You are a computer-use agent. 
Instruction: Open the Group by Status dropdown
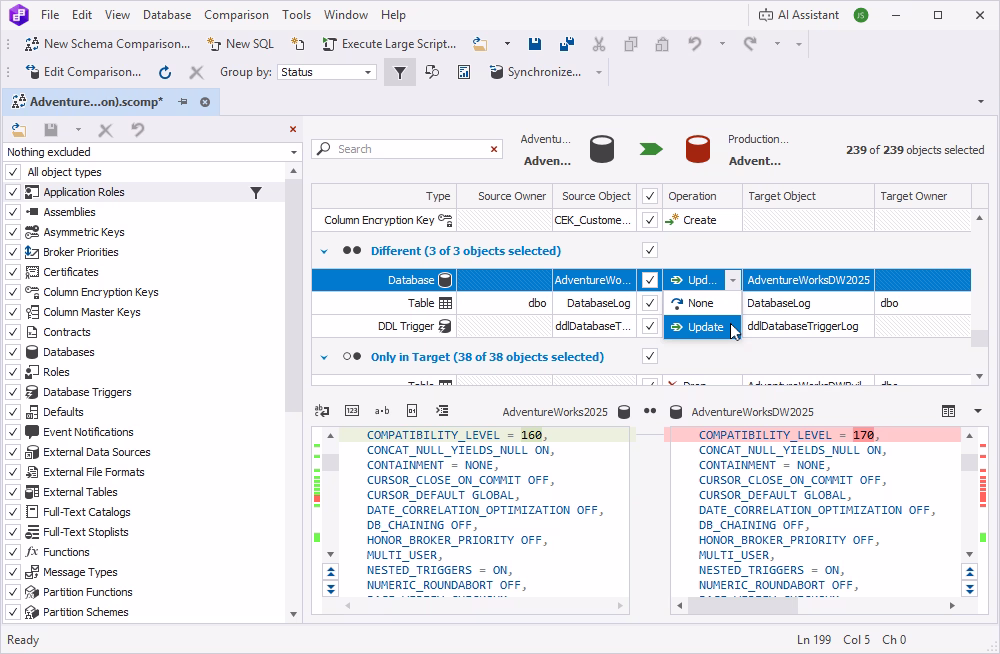tap(368, 72)
